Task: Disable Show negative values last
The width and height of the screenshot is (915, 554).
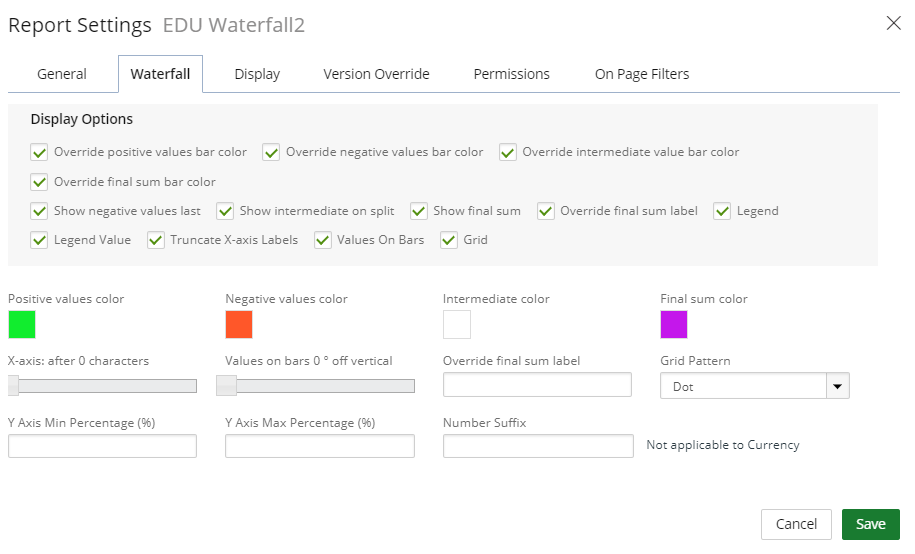Action: tap(39, 211)
